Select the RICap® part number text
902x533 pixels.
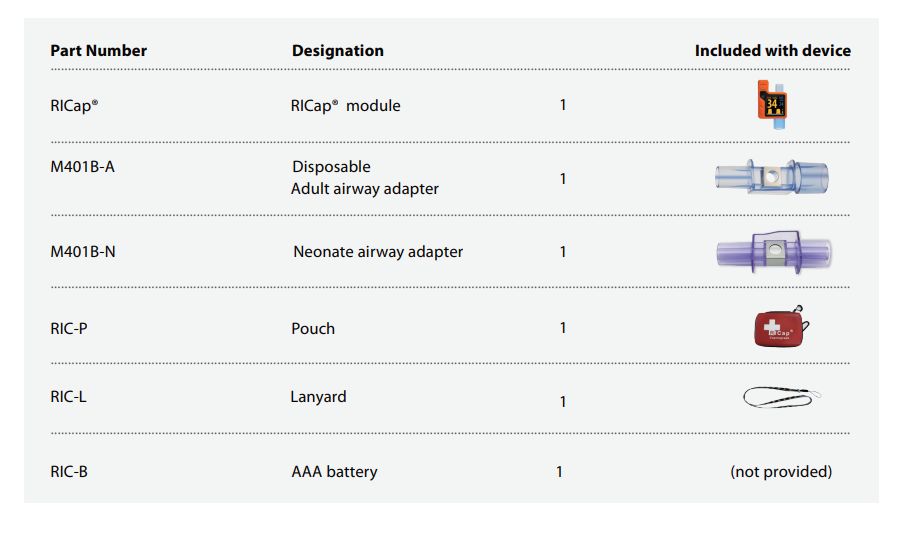click(x=75, y=105)
